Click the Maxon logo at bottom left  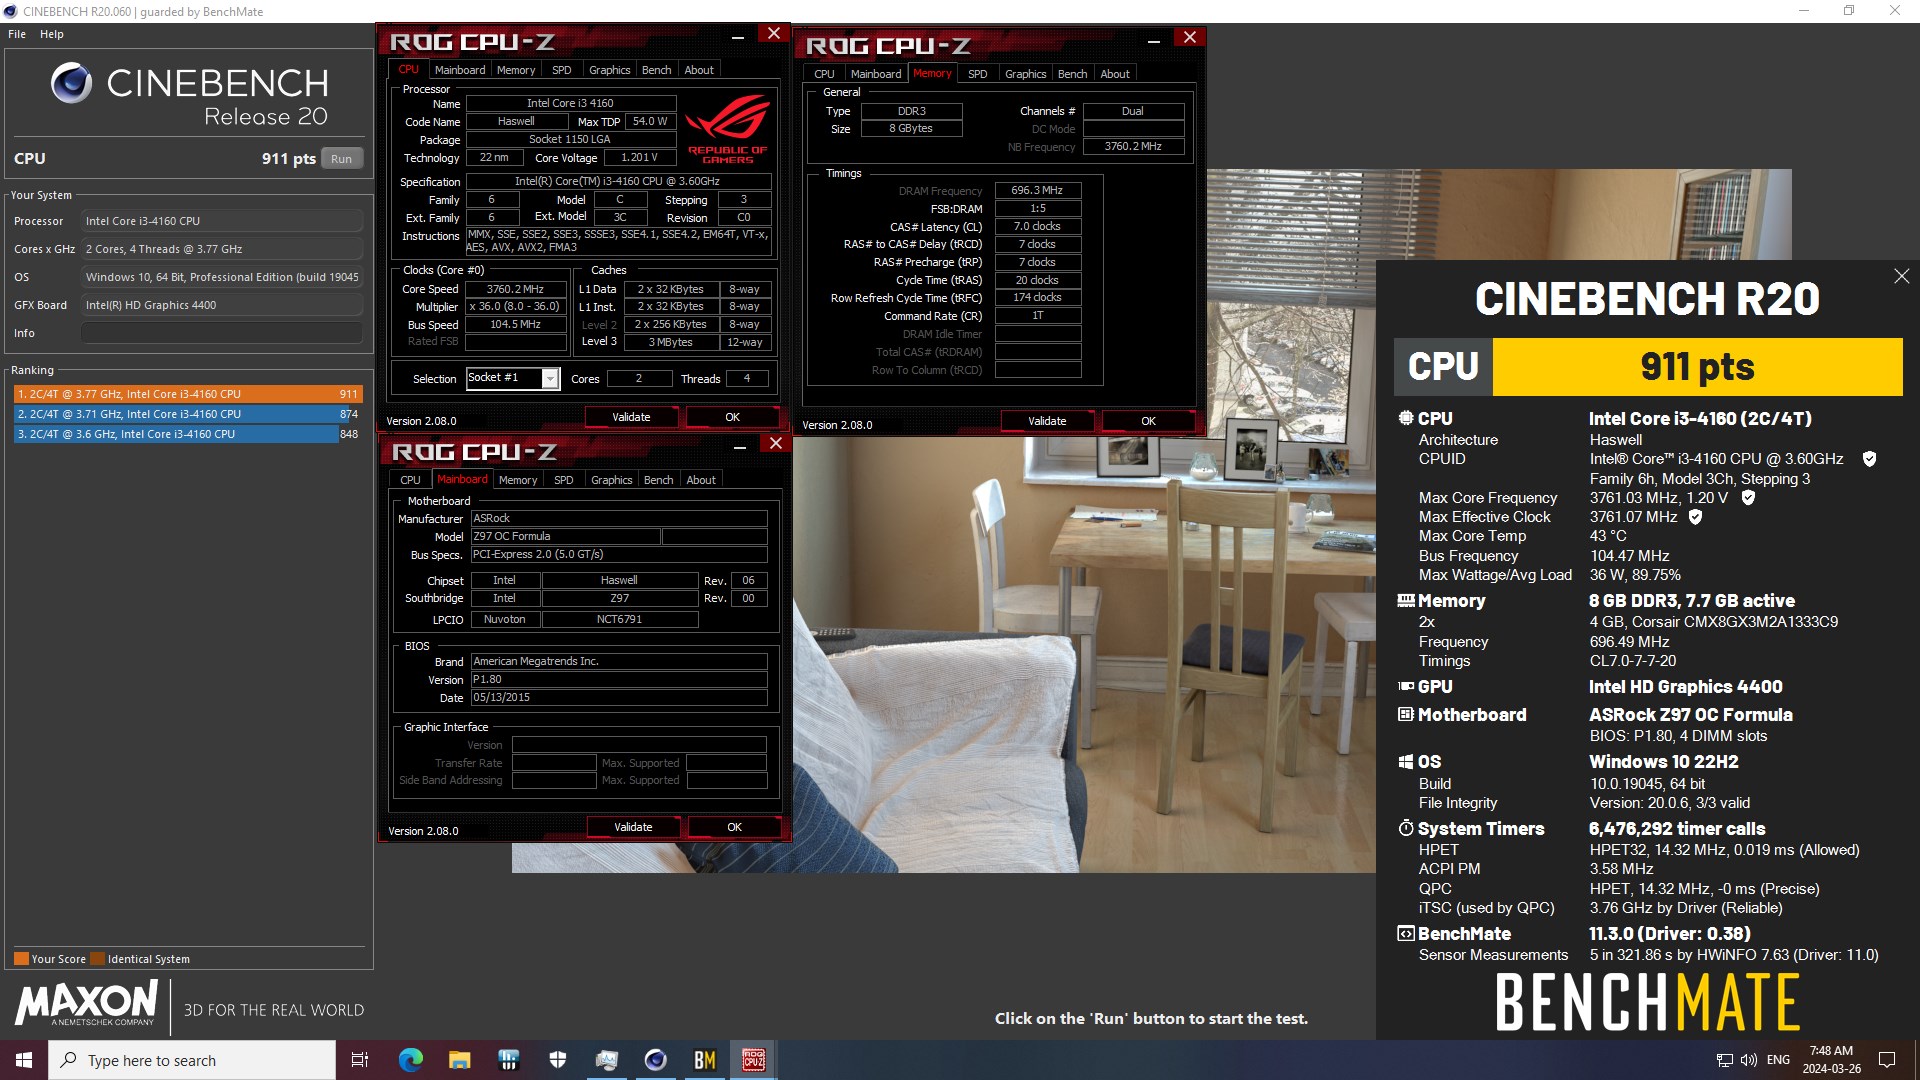[x=86, y=1002]
